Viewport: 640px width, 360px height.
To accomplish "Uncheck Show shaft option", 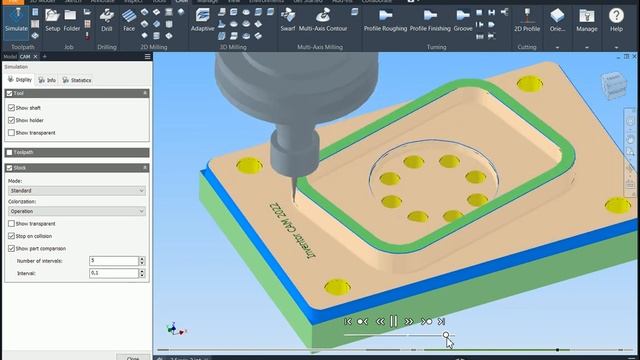I will (x=11, y=108).
